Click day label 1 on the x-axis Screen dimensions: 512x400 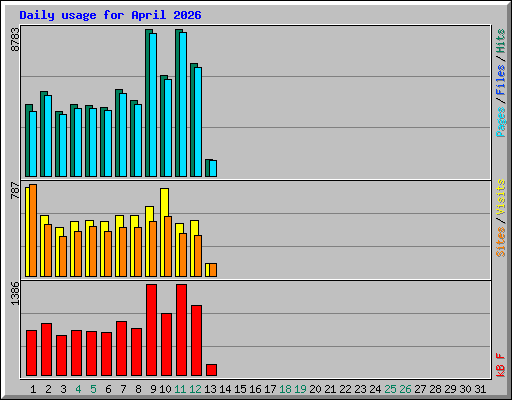33,389
